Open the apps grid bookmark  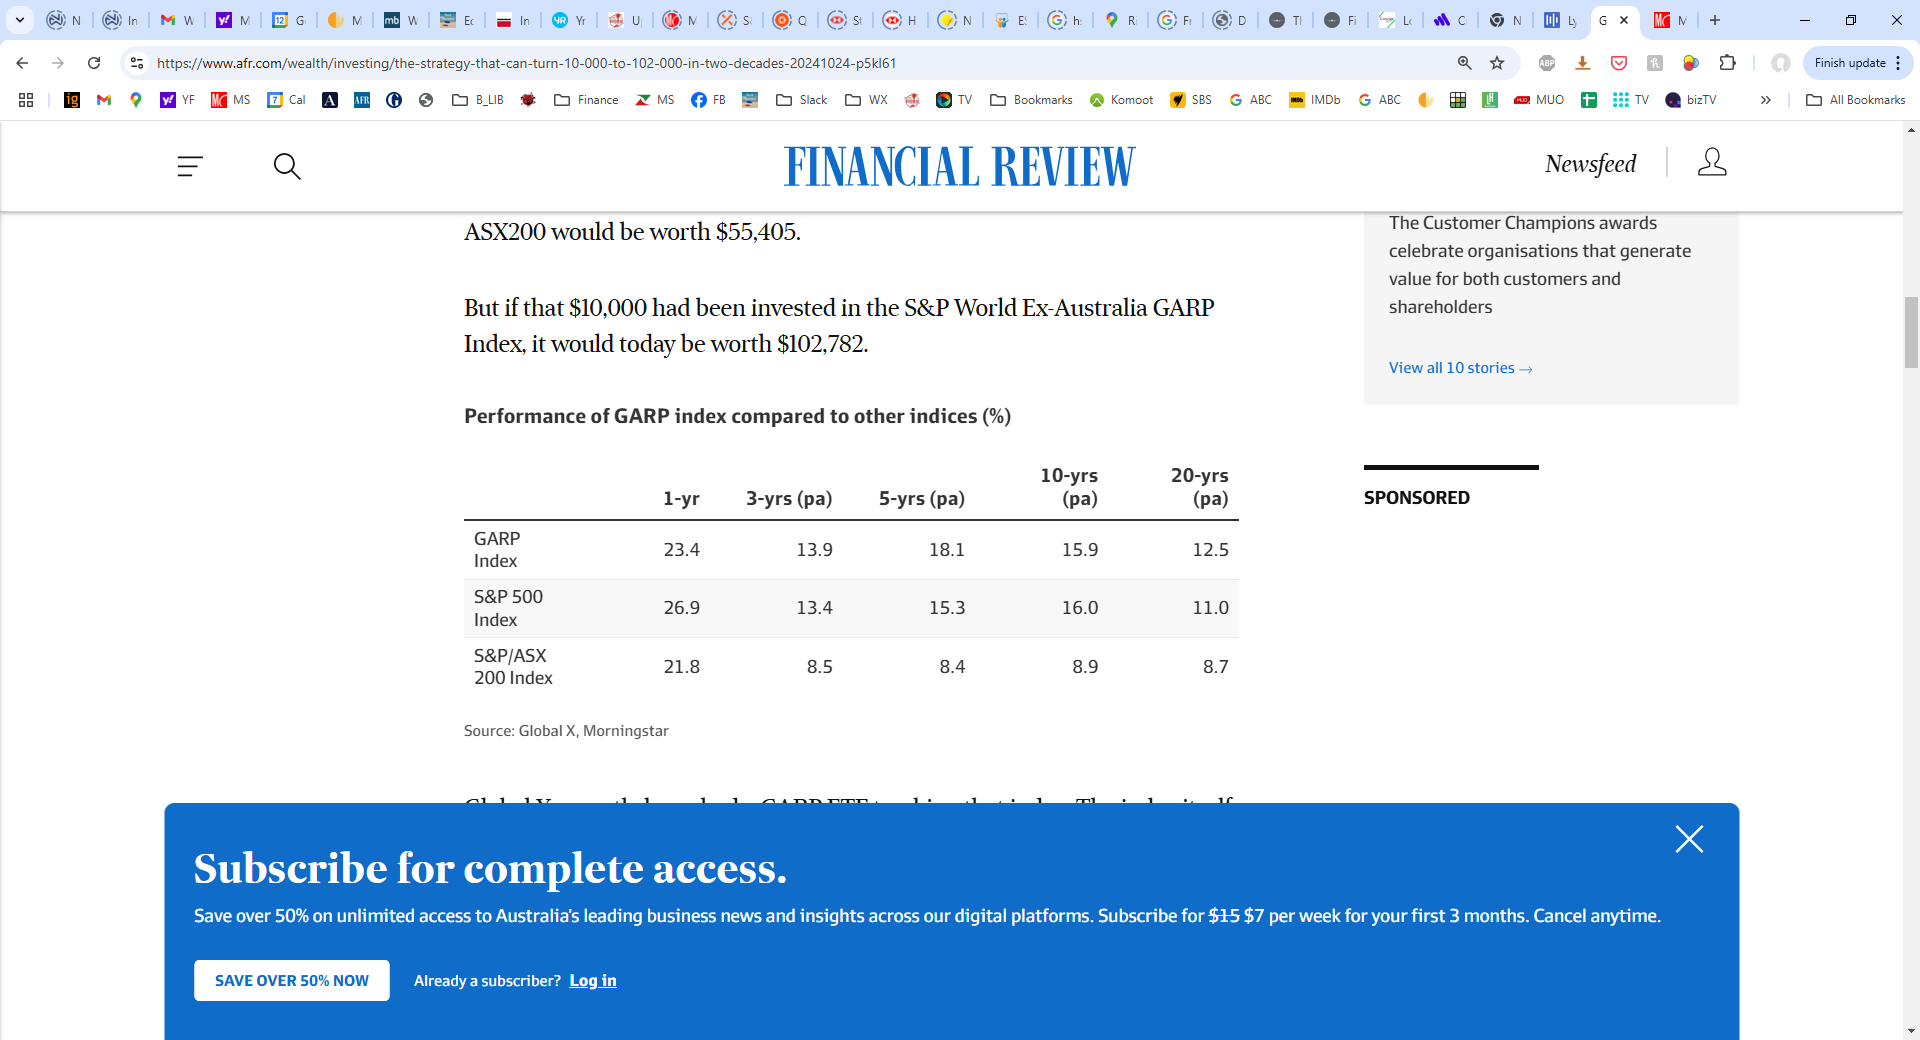[26, 100]
